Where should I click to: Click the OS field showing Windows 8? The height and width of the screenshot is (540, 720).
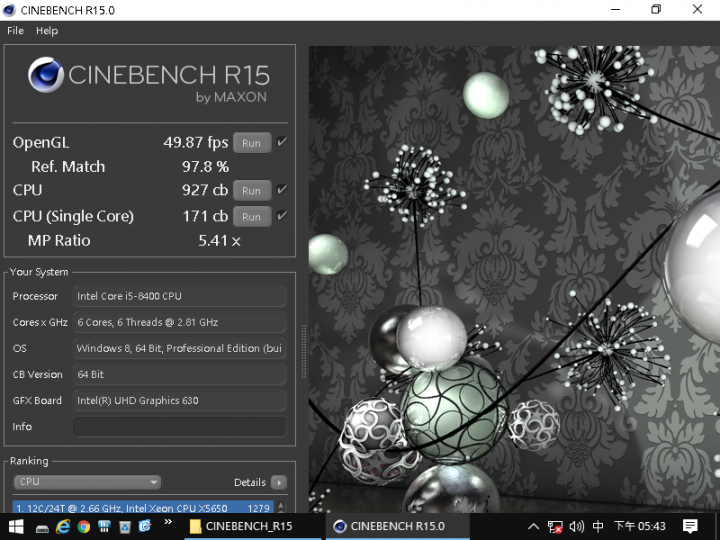[180, 348]
